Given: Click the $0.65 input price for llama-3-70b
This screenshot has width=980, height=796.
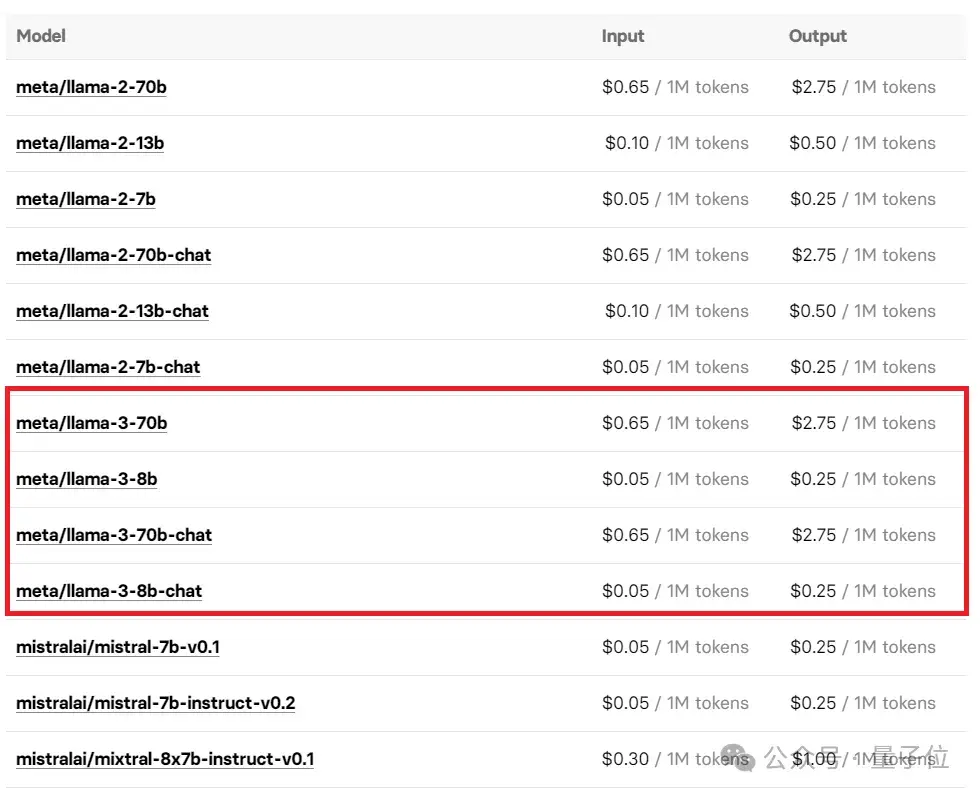Looking at the screenshot, I should click(625, 423).
